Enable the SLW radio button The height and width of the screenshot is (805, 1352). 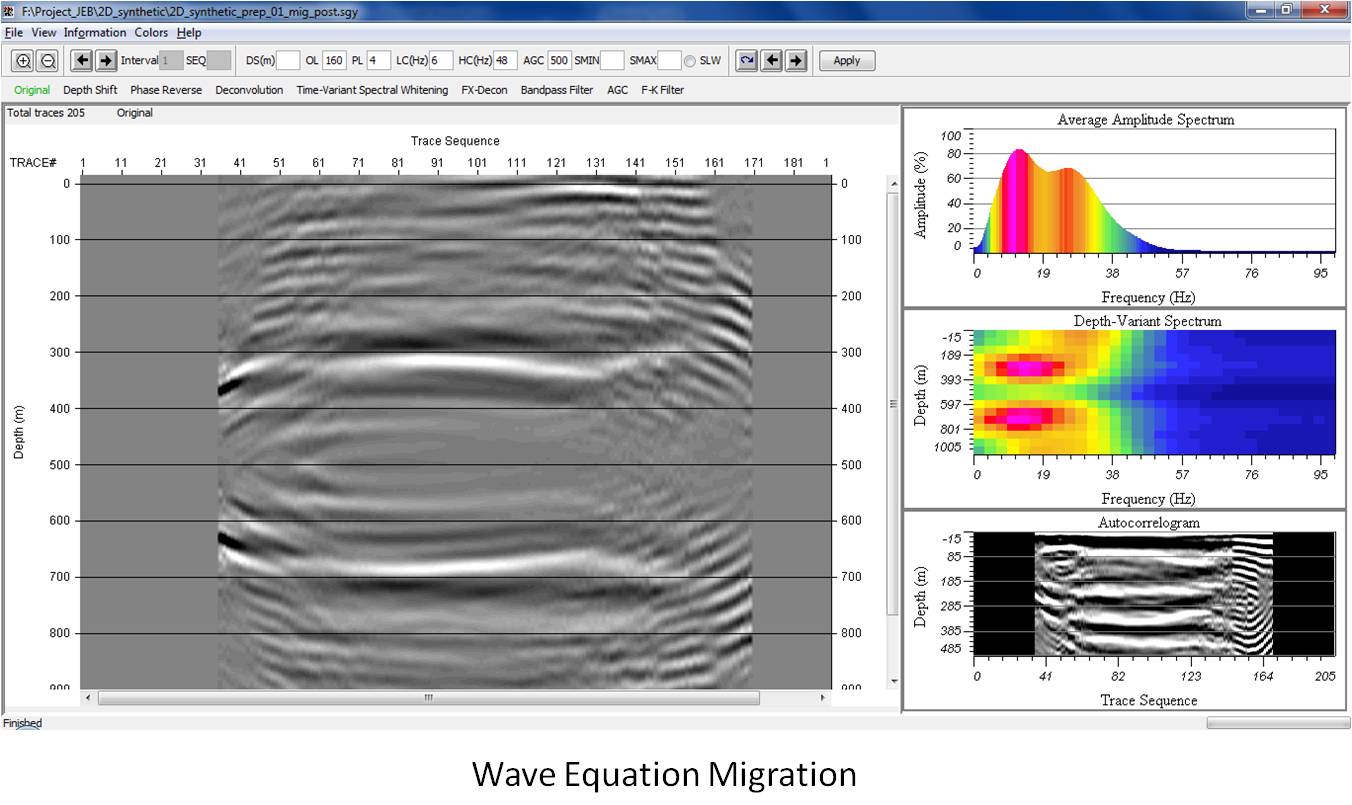690,61
